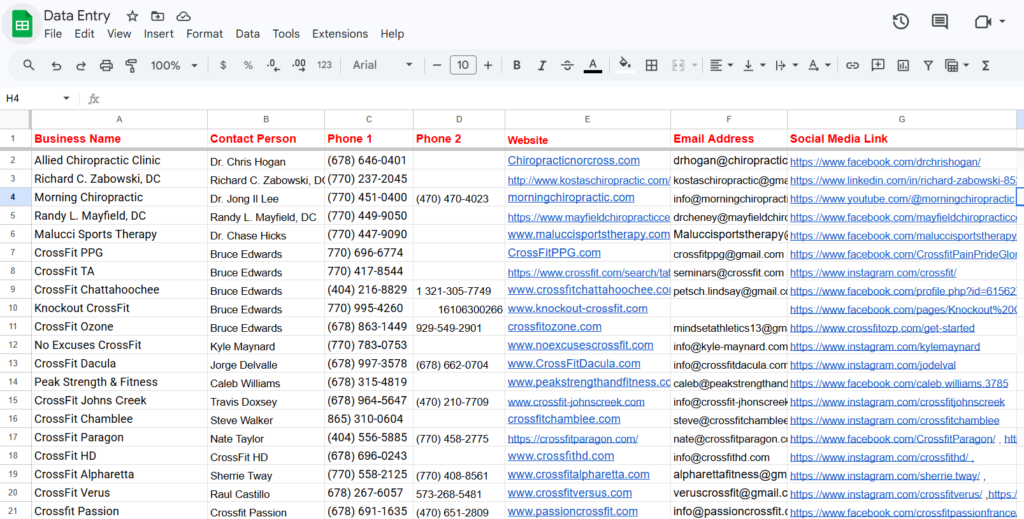Decrease decimal places

(x=272, y=65)
